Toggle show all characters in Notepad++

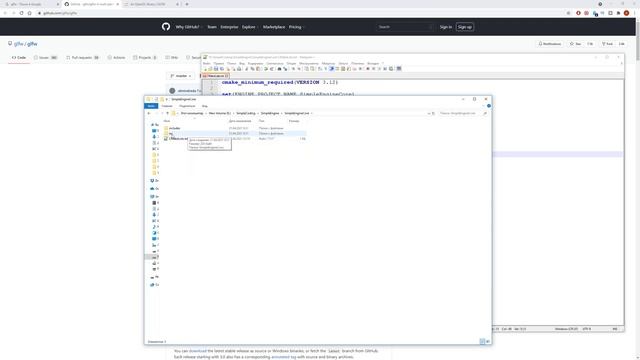pos(326,69)
